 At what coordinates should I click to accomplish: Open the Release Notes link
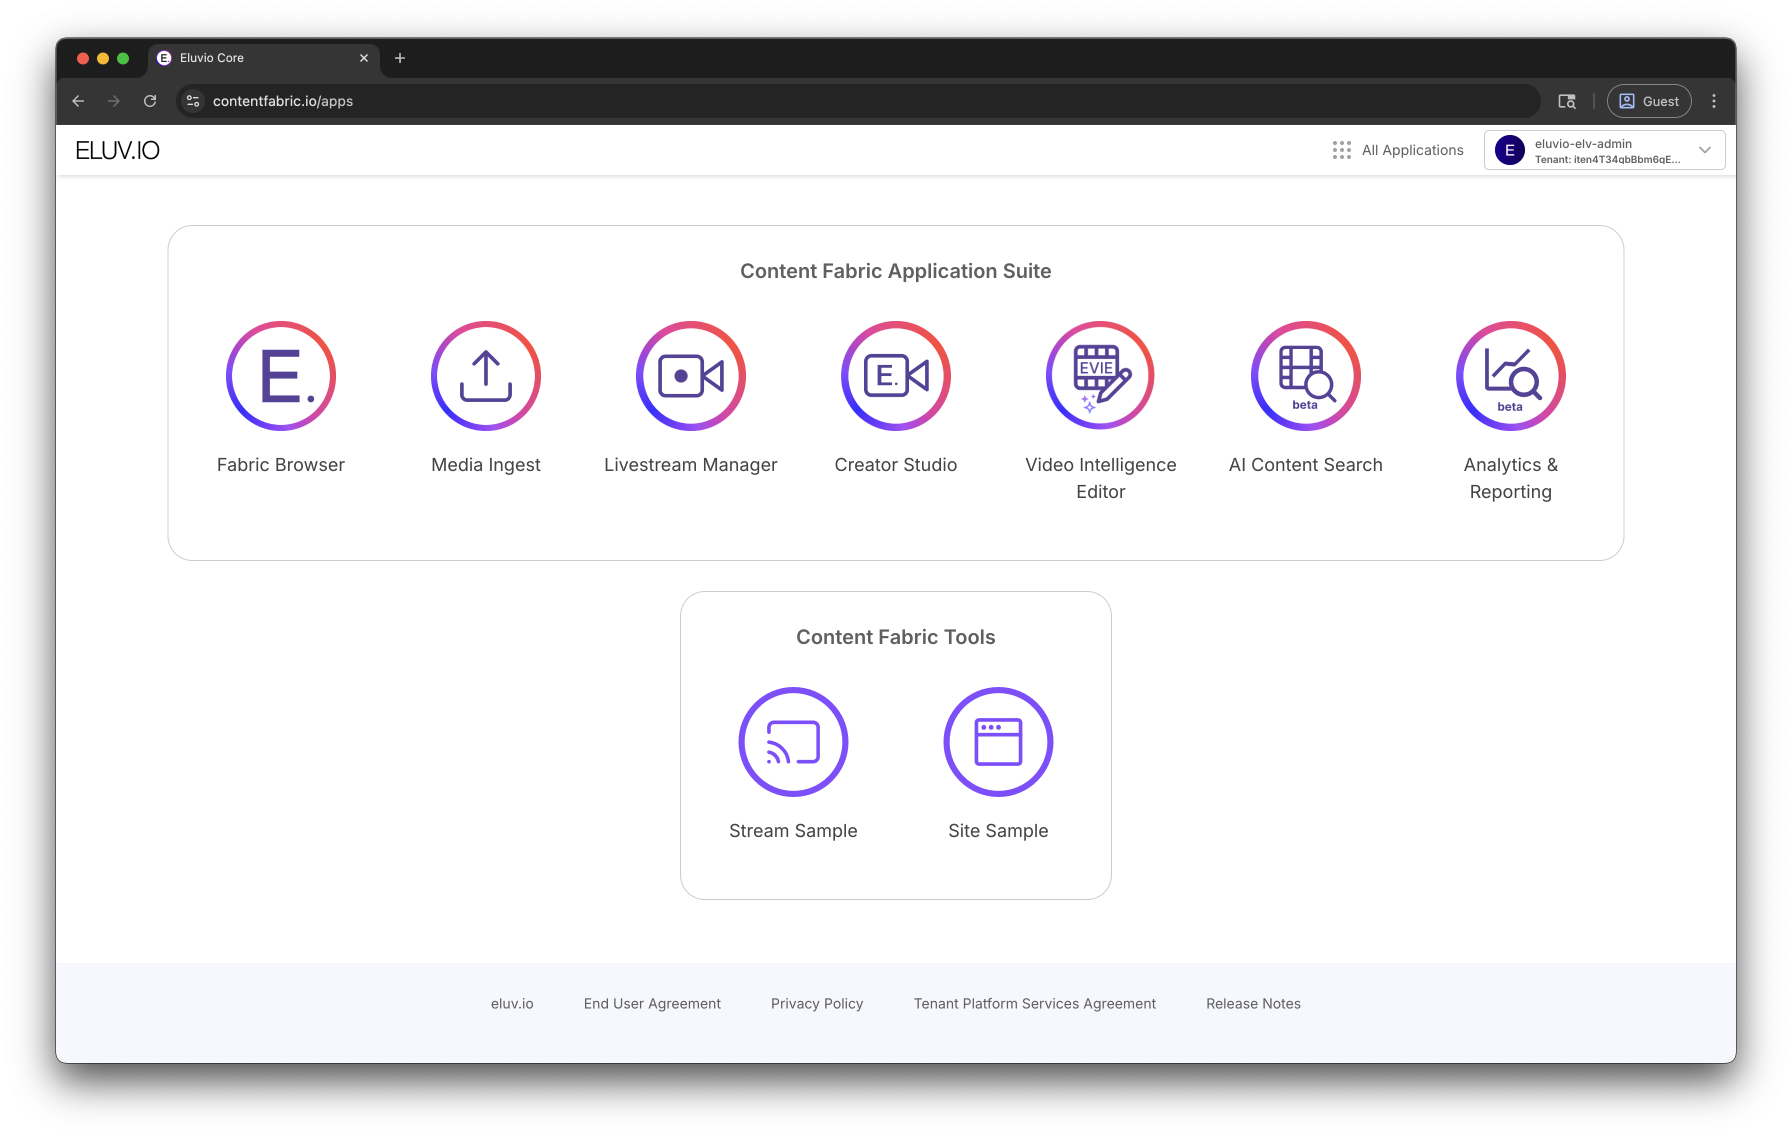click(1253, 1004)
